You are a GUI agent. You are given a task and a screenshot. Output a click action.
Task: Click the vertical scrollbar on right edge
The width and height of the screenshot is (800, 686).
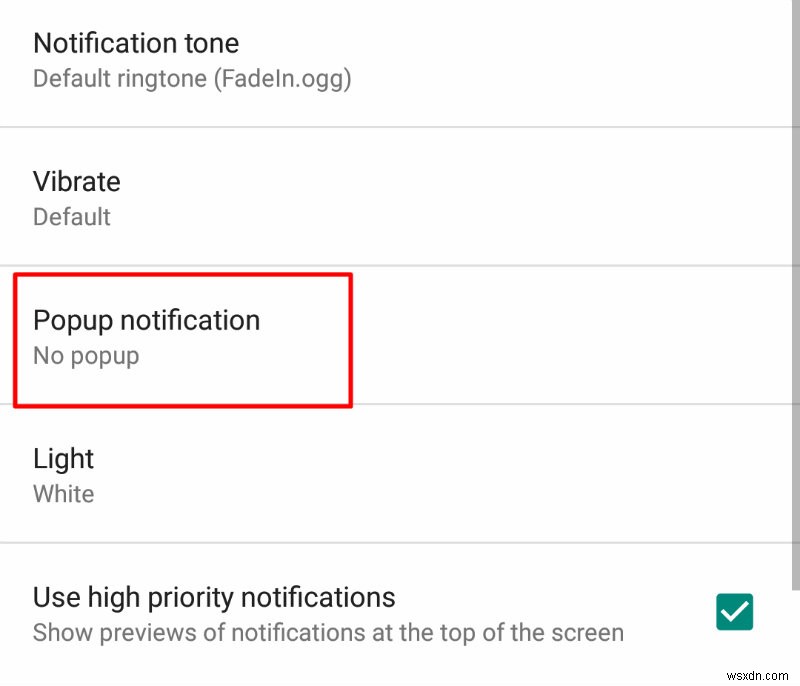coord(796,295)
